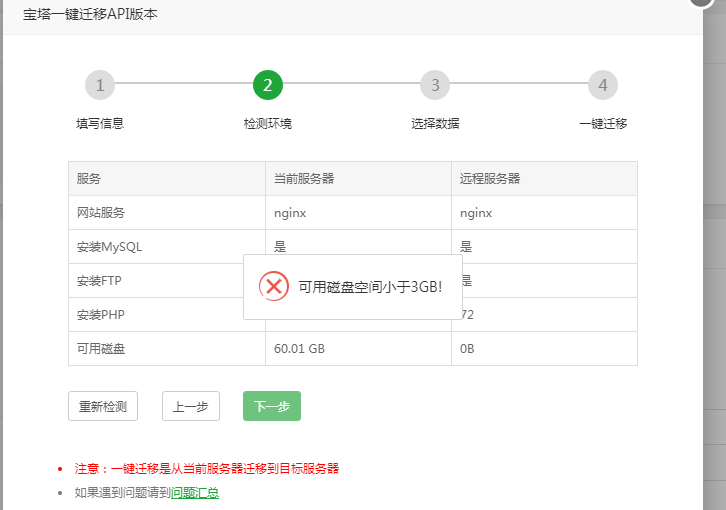Click the 填写信息 step label
The height and width of the screenshot is (510, 726).
coord(100,124)
